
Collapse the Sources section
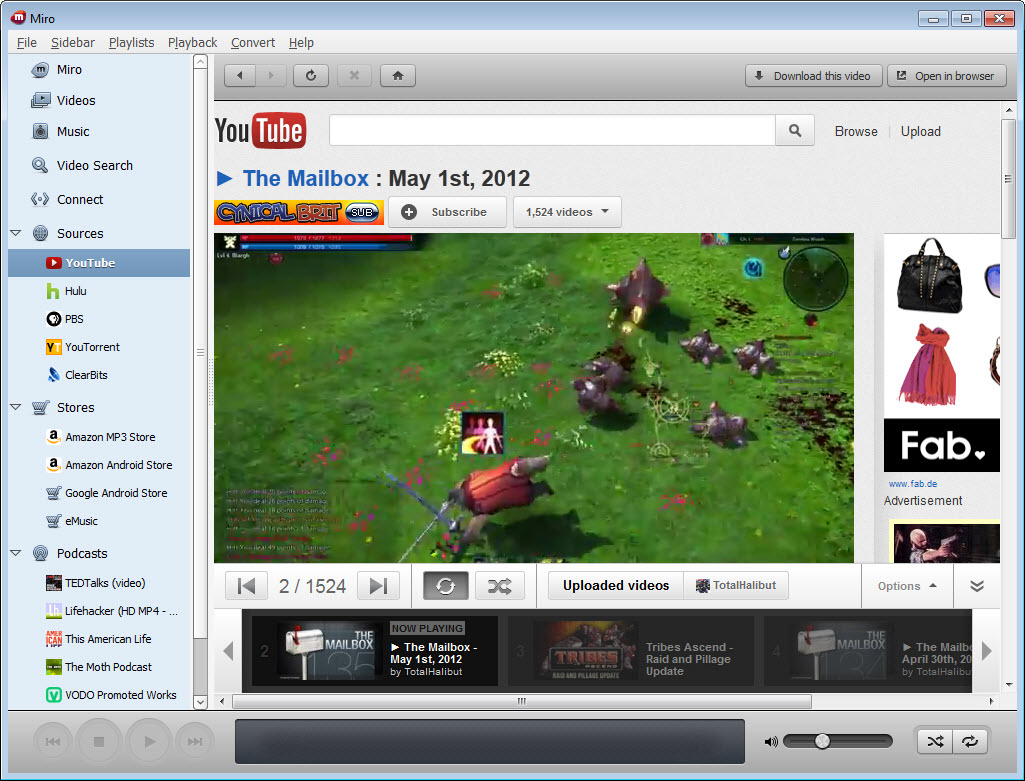pyautogui.click(x=16, y=233)
